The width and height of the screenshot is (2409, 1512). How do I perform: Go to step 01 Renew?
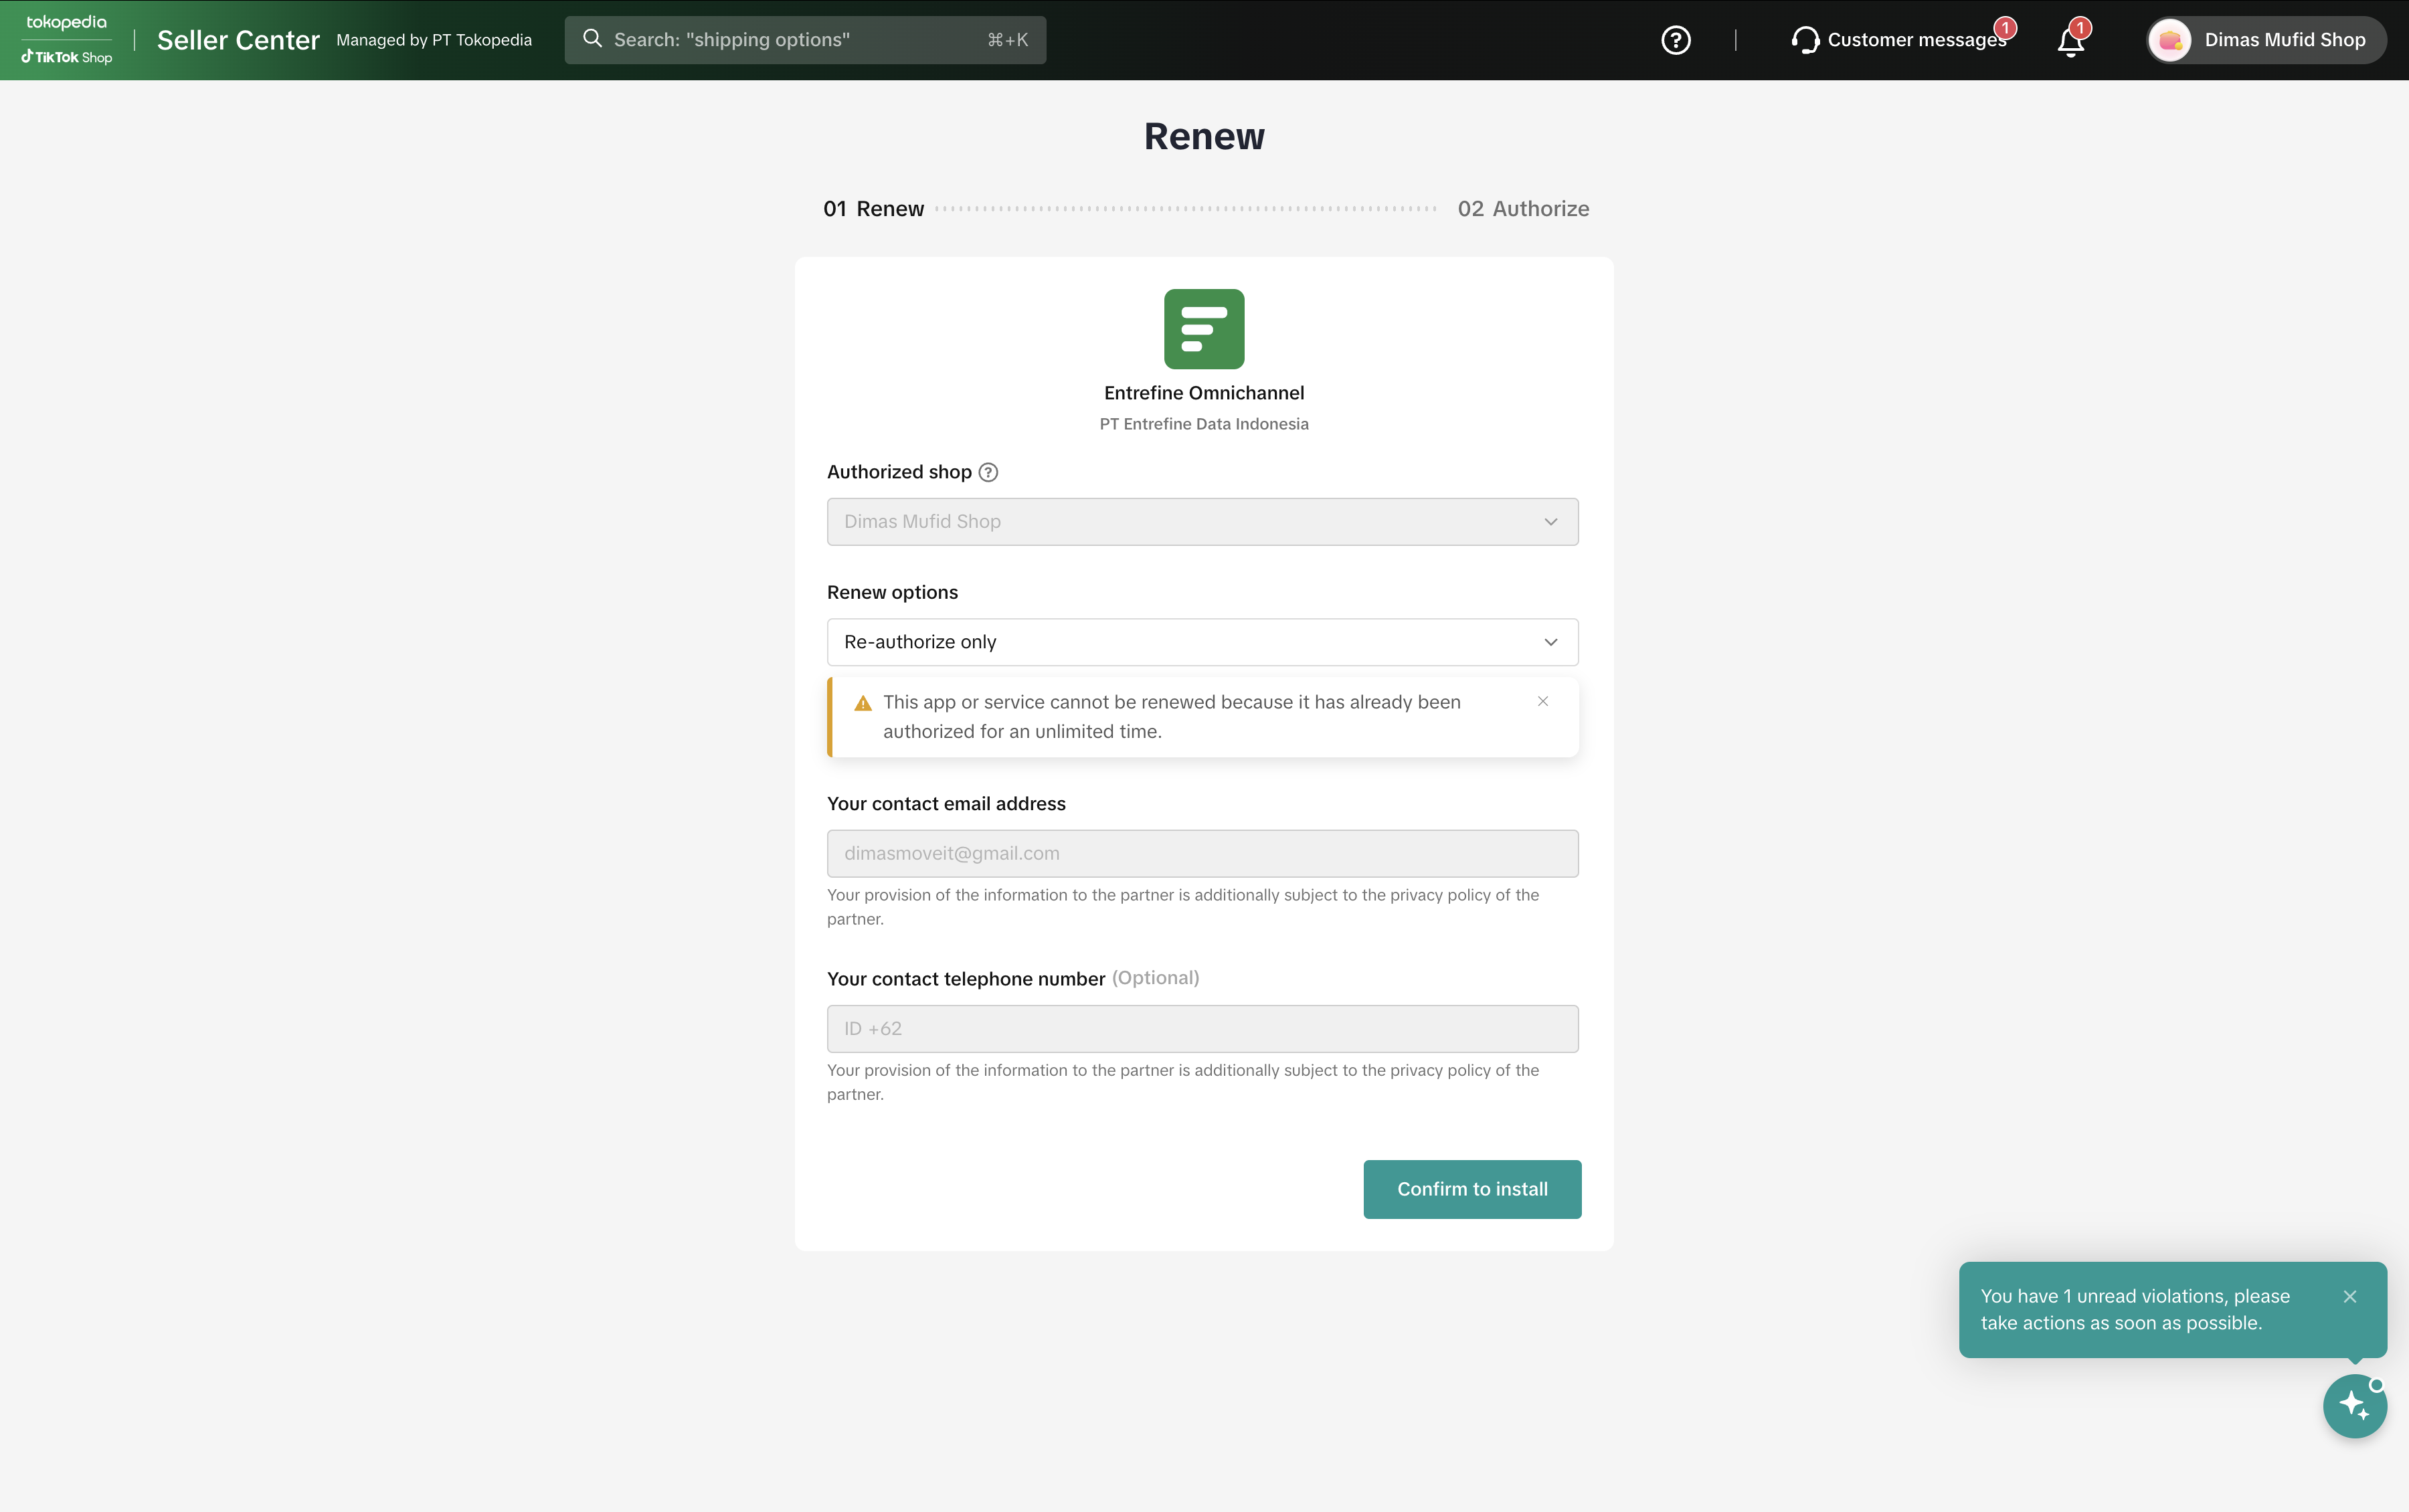(873, 209)
